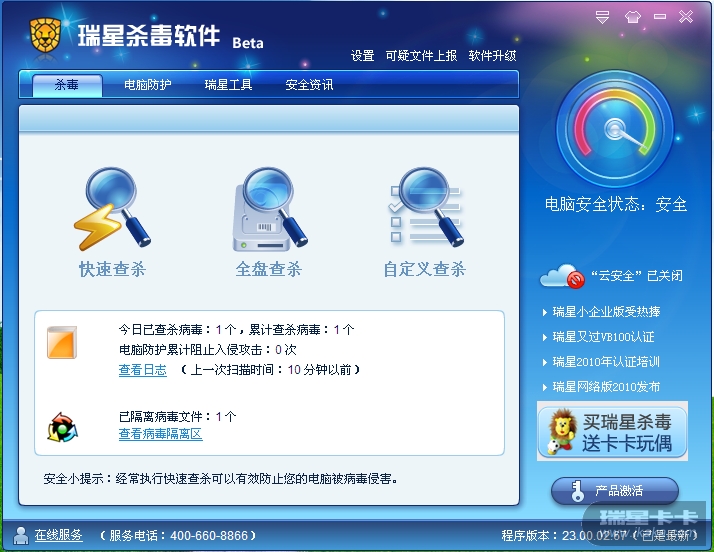Click the 全盘查杀 label

269,269
